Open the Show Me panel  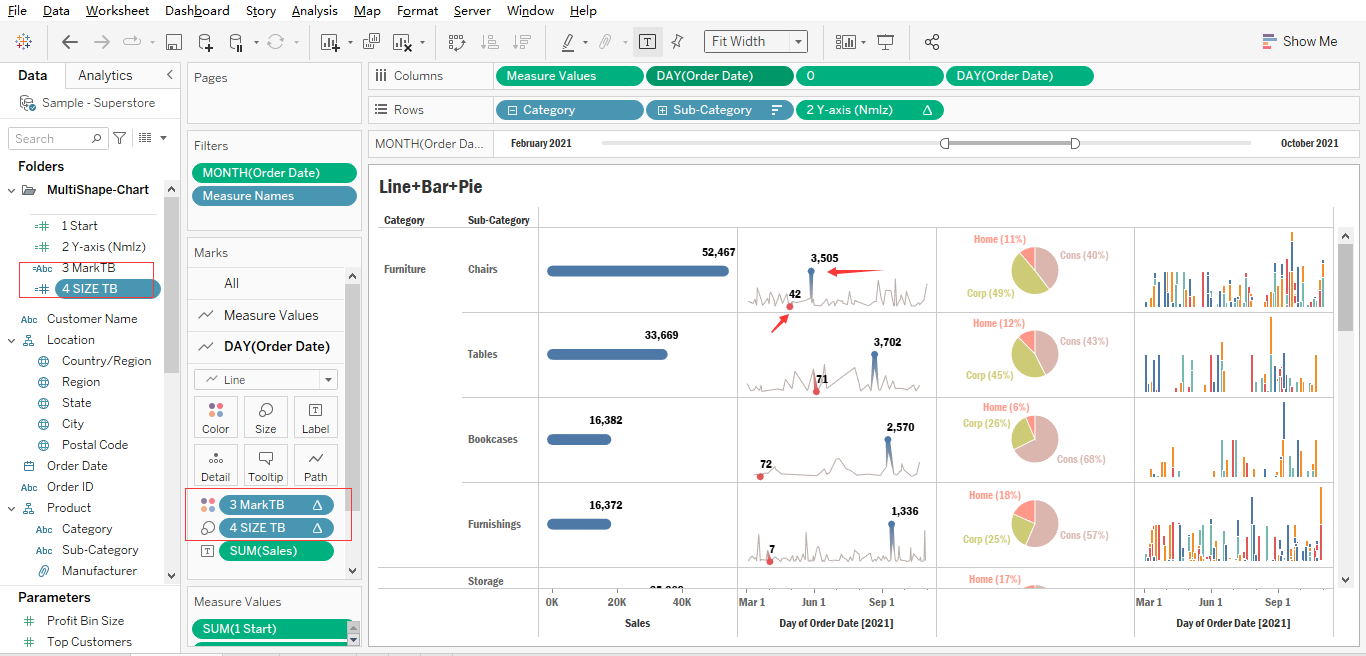click(1300, 41)
